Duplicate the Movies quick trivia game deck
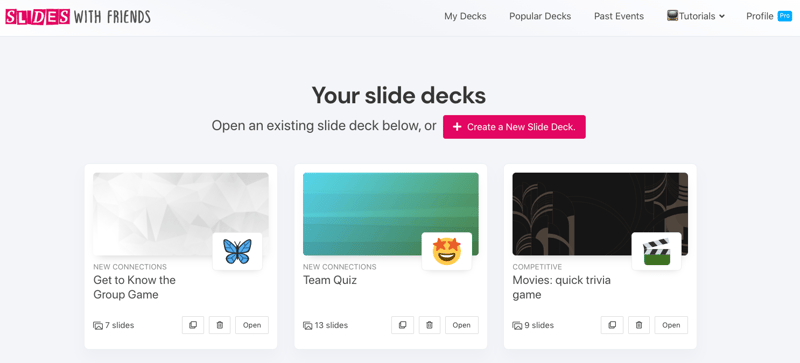Image resolution: width=800 pixels, height=363 pixels. pyautogui.click(x=612, y=325)
